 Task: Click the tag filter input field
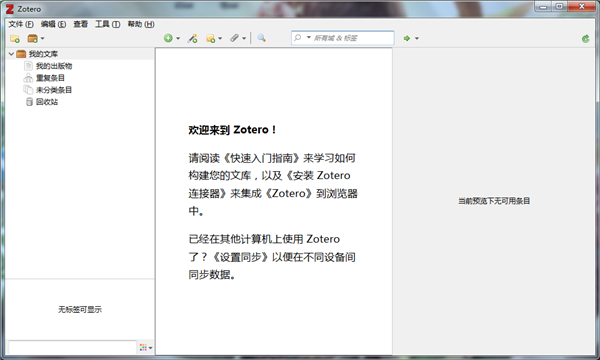(72, 347)
